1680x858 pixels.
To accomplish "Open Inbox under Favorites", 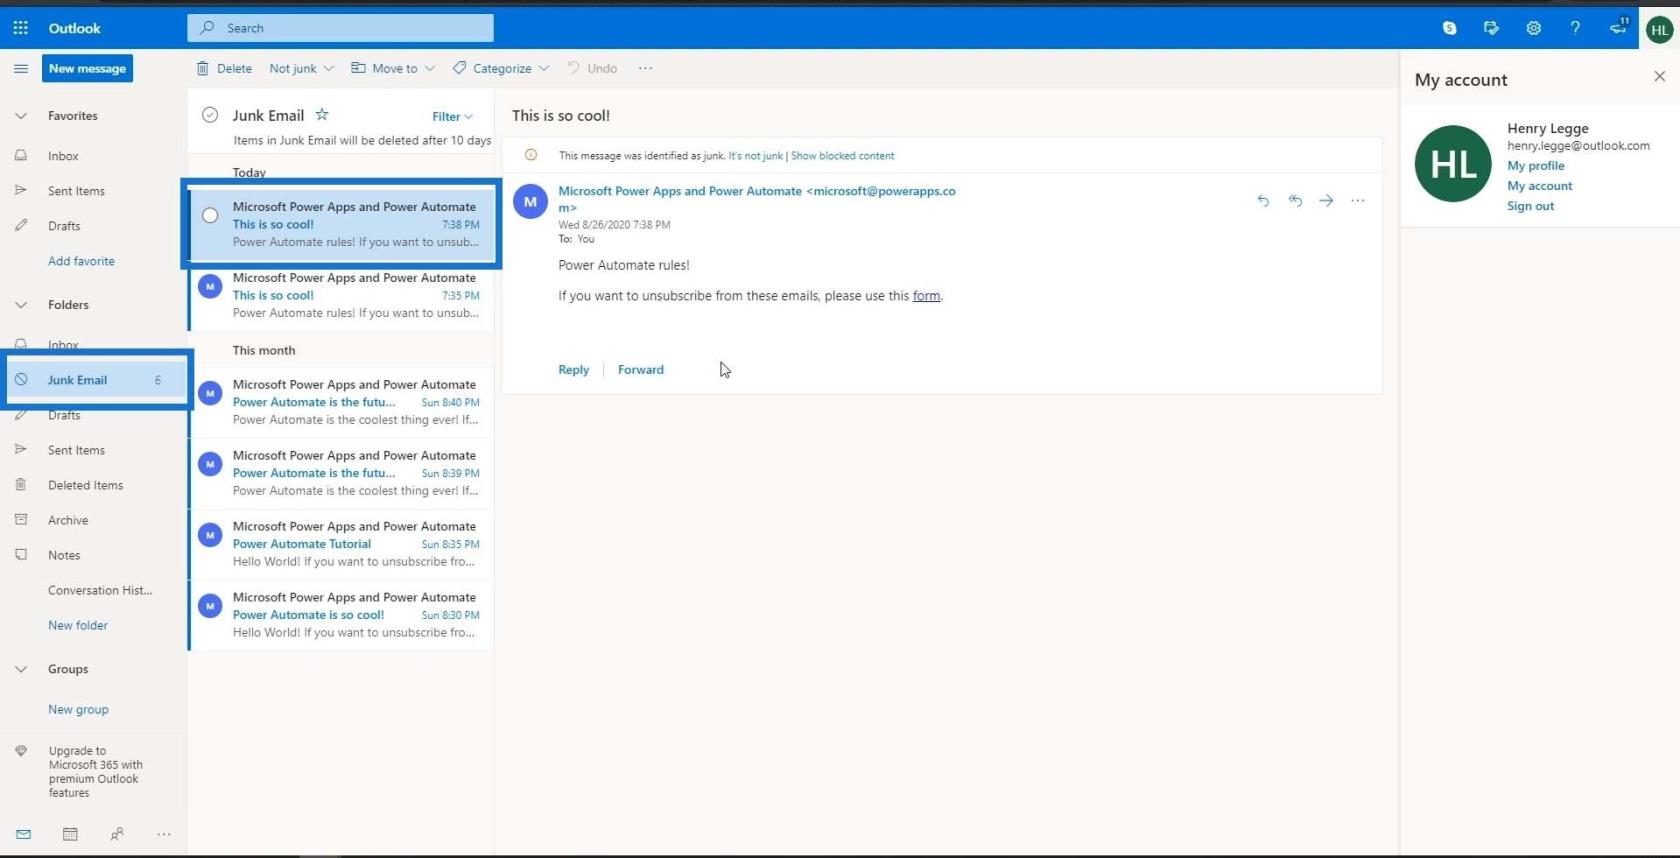I will point(63,156).
